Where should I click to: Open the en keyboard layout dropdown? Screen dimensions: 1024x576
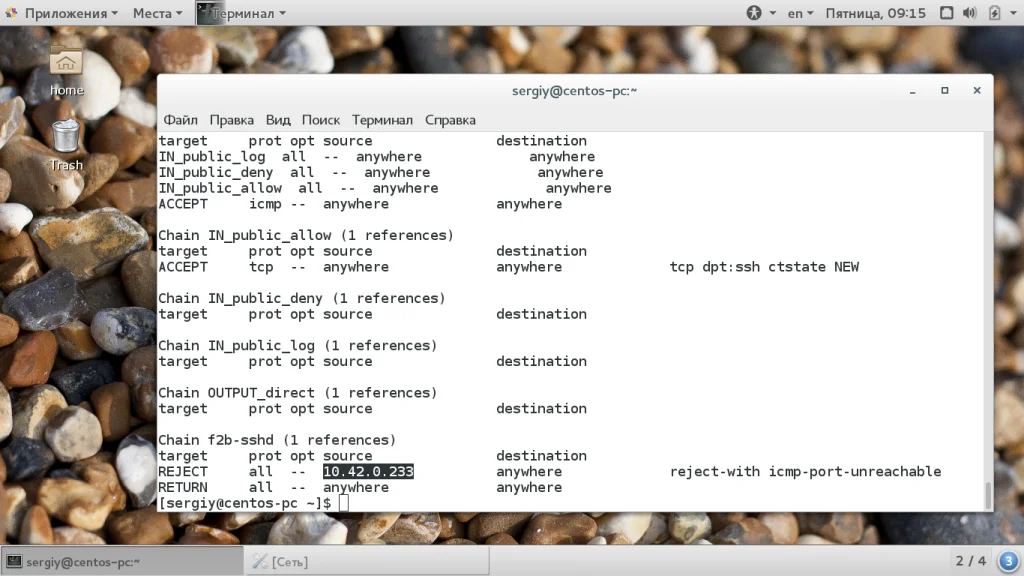(x=801, y=13)
